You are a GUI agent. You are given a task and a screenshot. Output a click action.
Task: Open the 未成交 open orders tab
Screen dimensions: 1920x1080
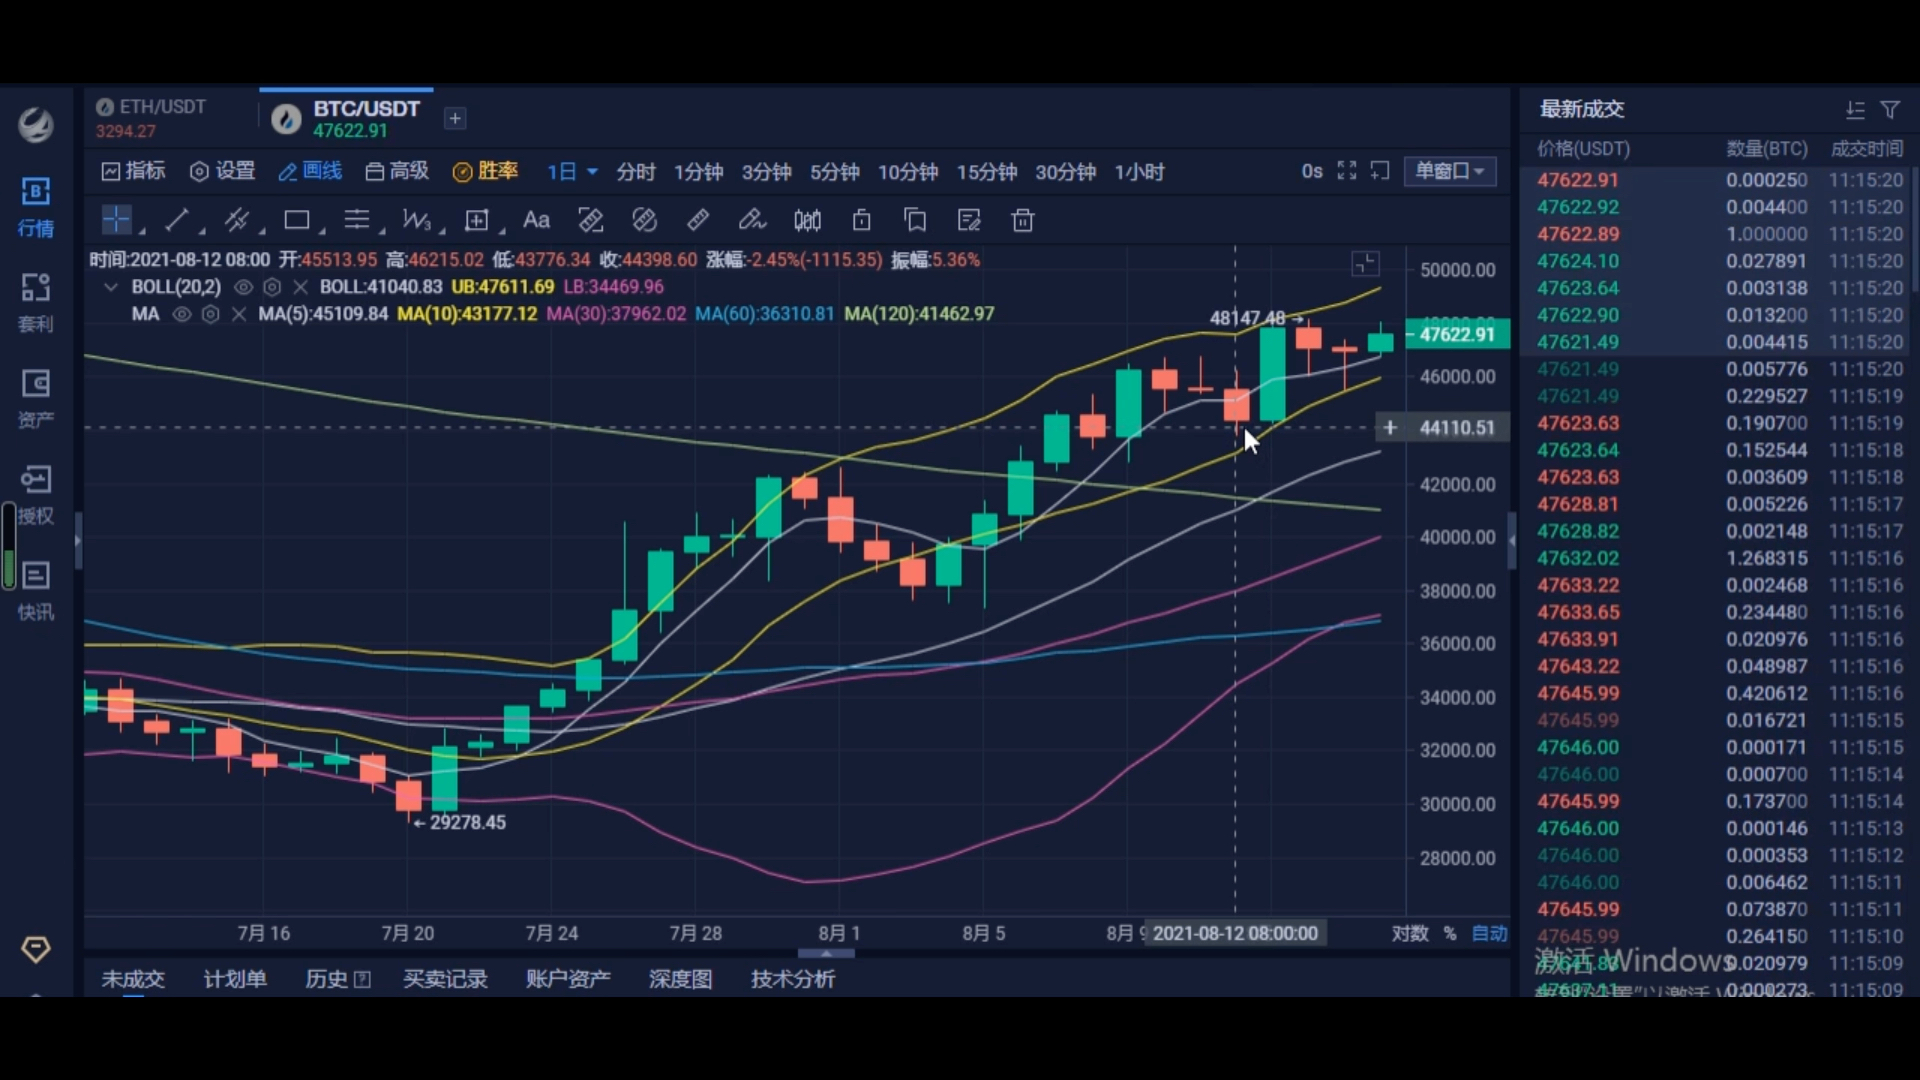pyautogui.click(x=133, y=979)
